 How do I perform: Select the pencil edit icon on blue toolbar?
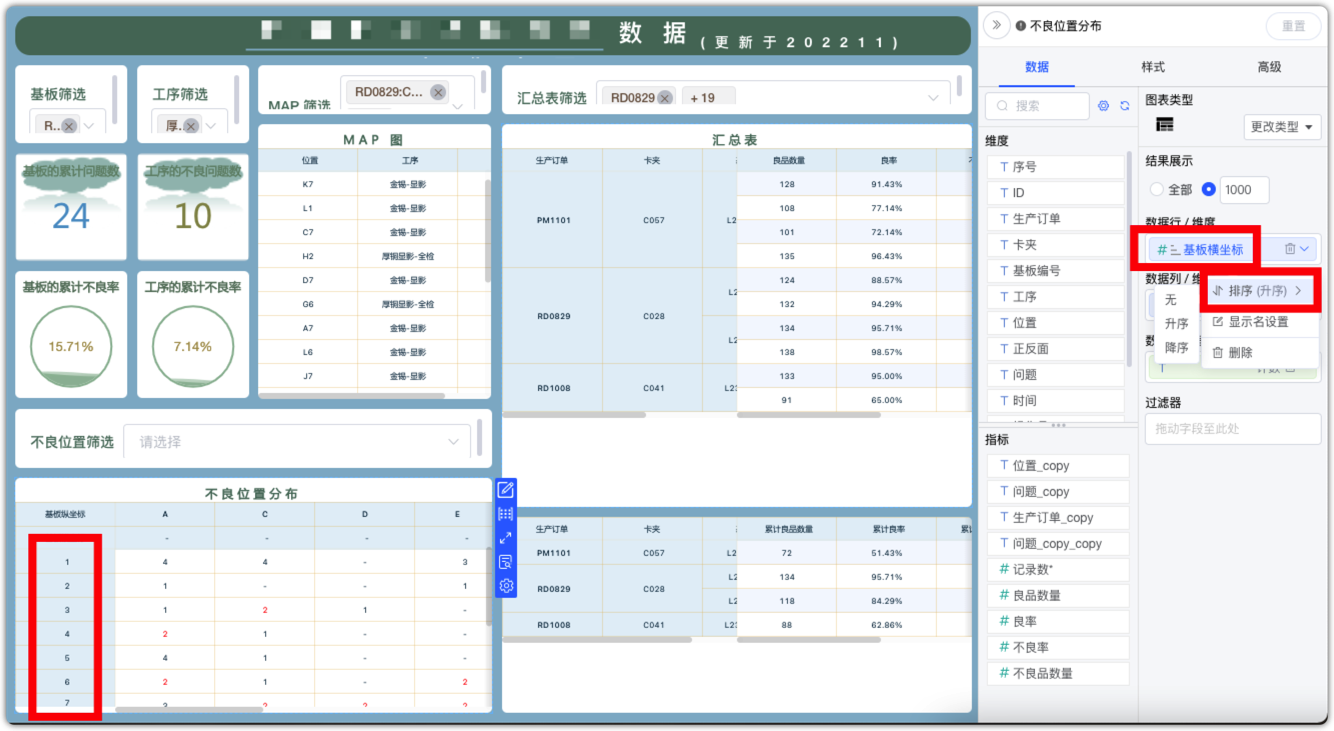pos(506,490)
